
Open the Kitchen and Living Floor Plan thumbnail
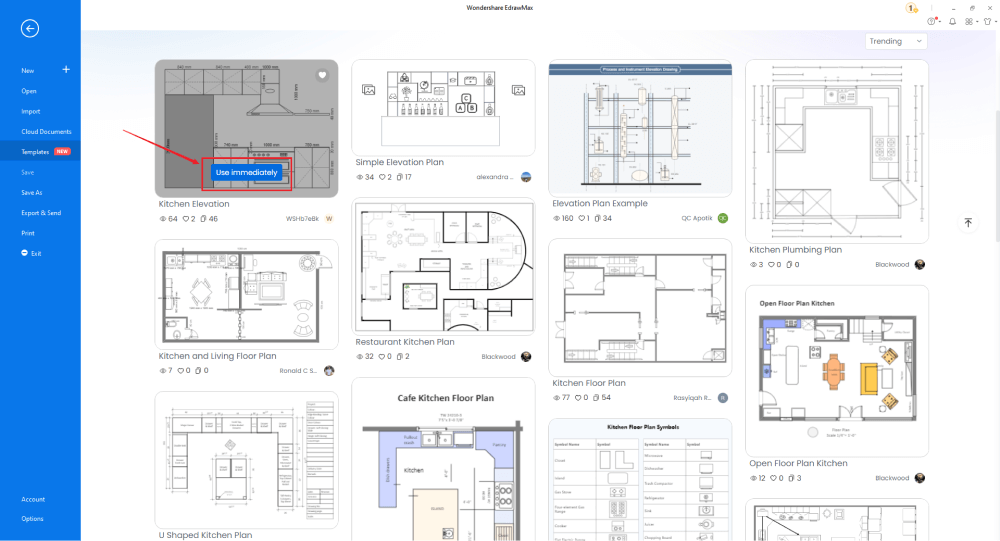point(246,295)
